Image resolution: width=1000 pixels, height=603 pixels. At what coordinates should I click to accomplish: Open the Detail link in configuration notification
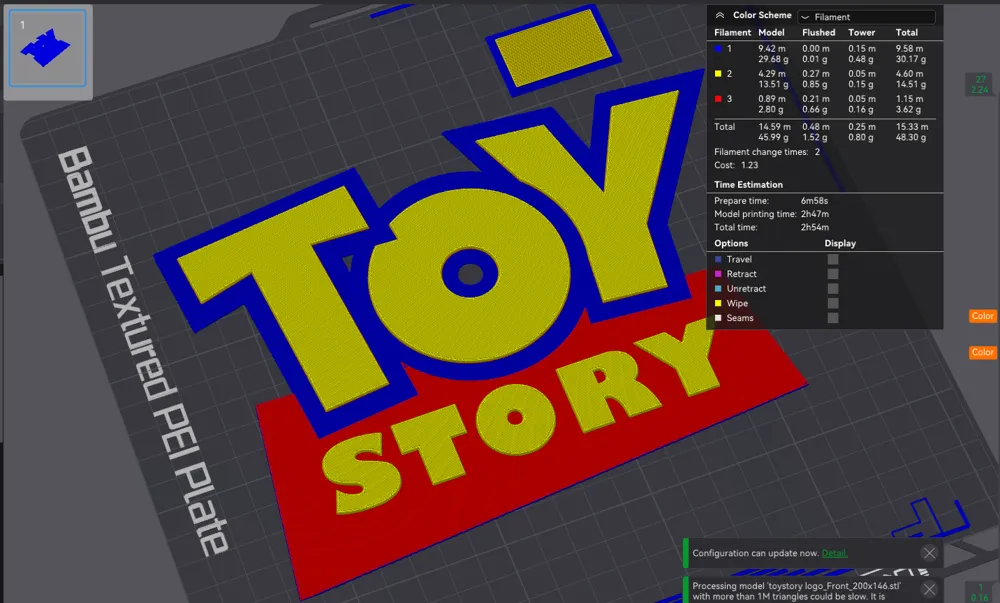click(834, 553)
